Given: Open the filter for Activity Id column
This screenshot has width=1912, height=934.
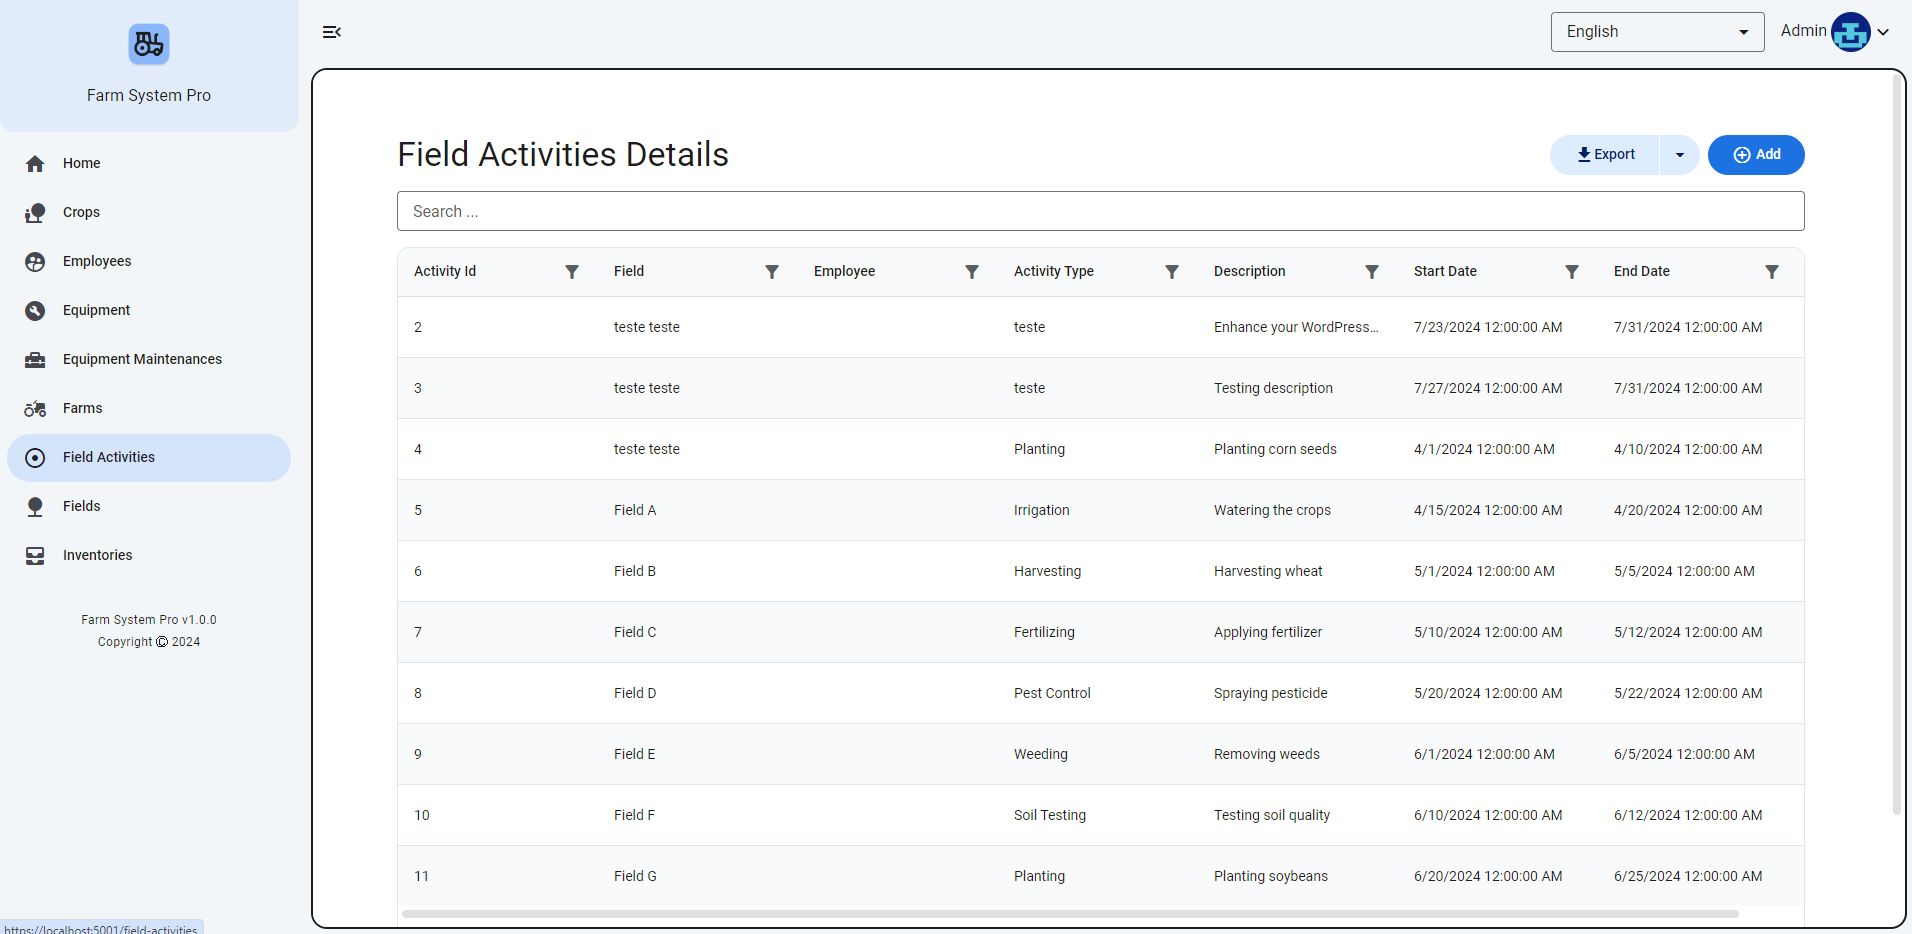Looking at the screenshot, I should (572, 272).
